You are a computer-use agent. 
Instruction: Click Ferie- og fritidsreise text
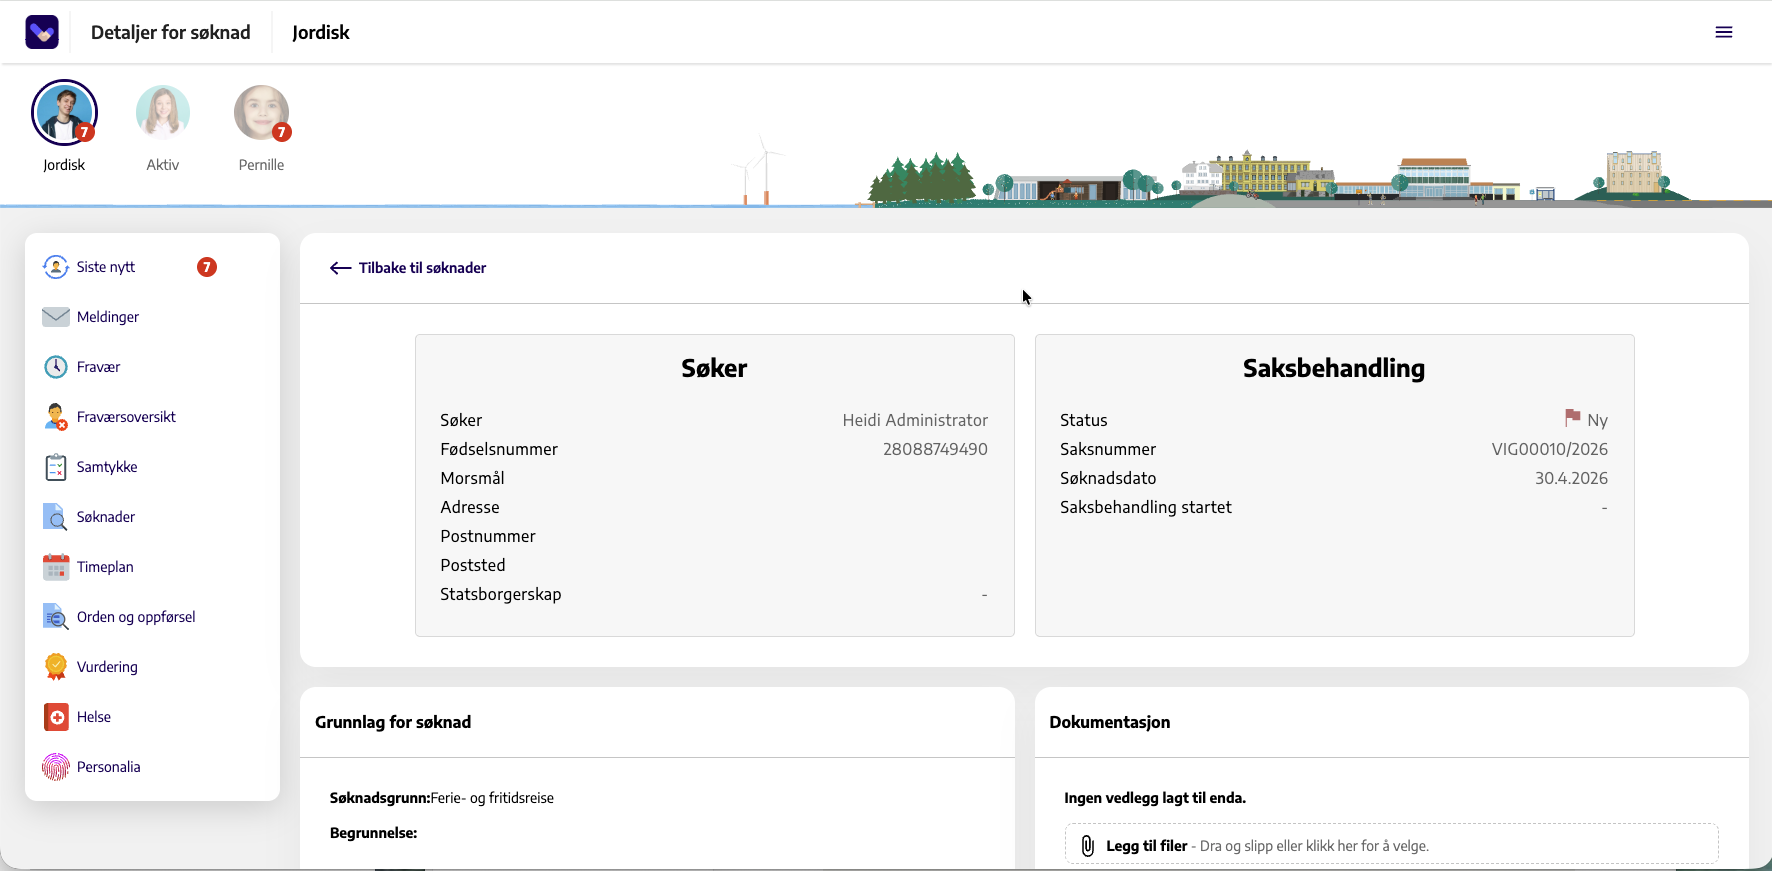pyautogui.click(x=492, y=798)
